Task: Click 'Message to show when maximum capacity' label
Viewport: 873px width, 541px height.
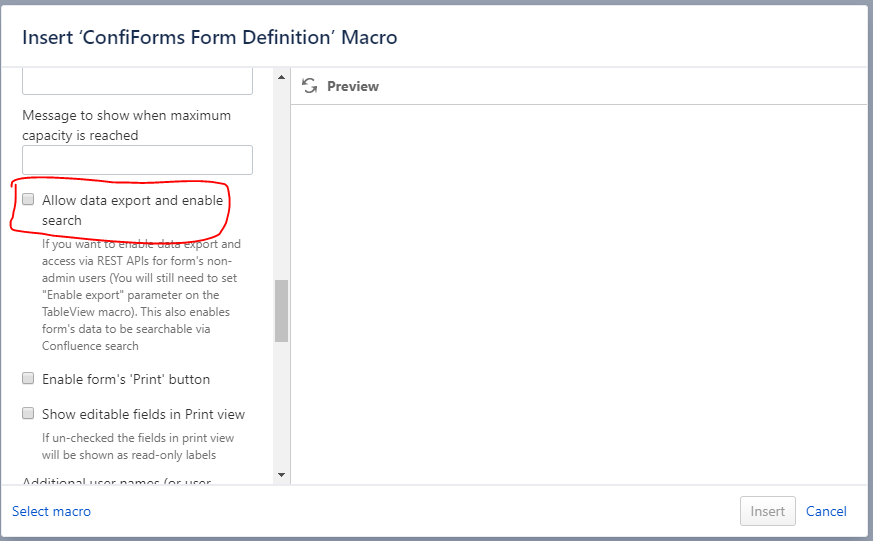Action: point(126,125)
